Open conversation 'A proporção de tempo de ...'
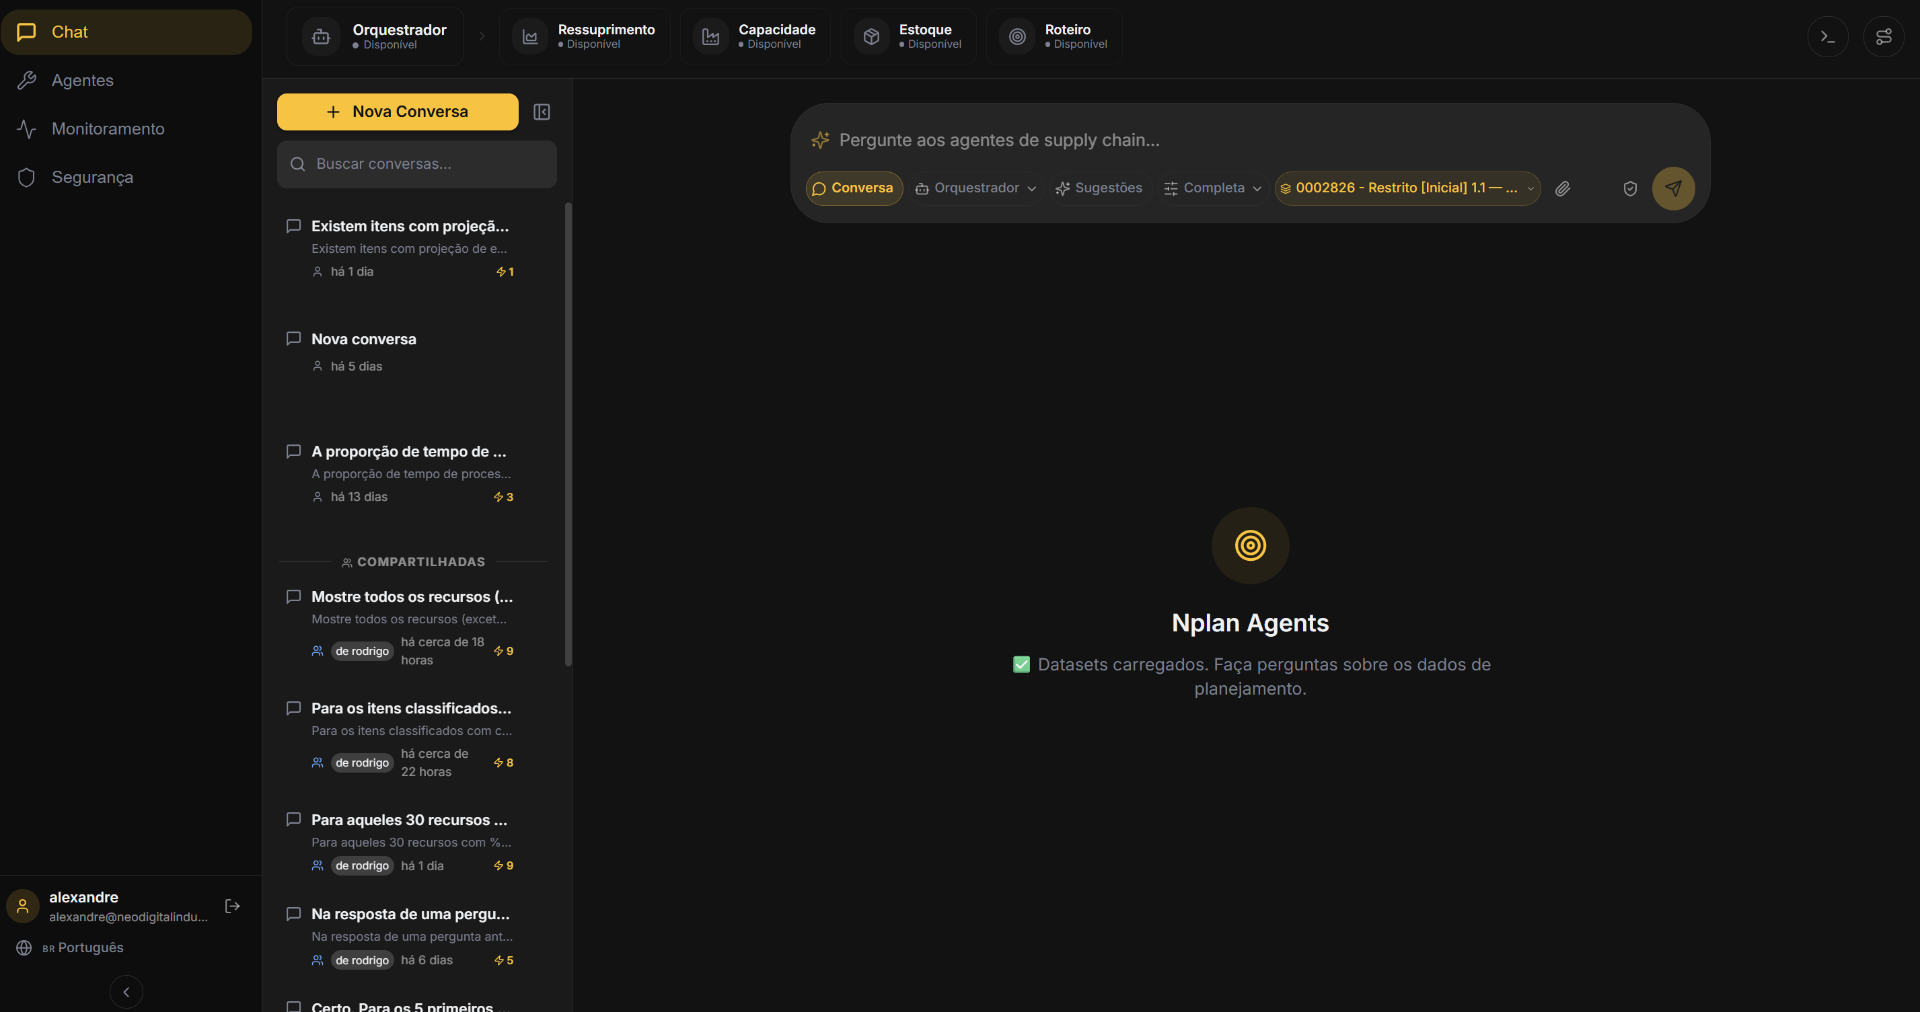 [416, 473]
